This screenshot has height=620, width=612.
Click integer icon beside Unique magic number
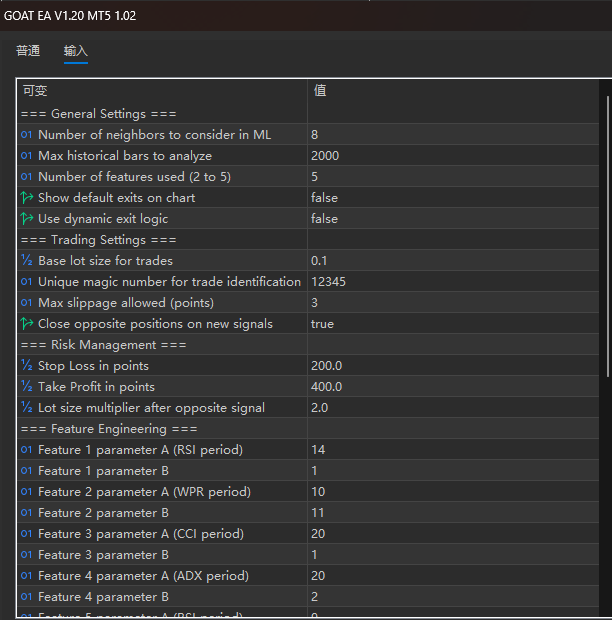coord(26,282)
